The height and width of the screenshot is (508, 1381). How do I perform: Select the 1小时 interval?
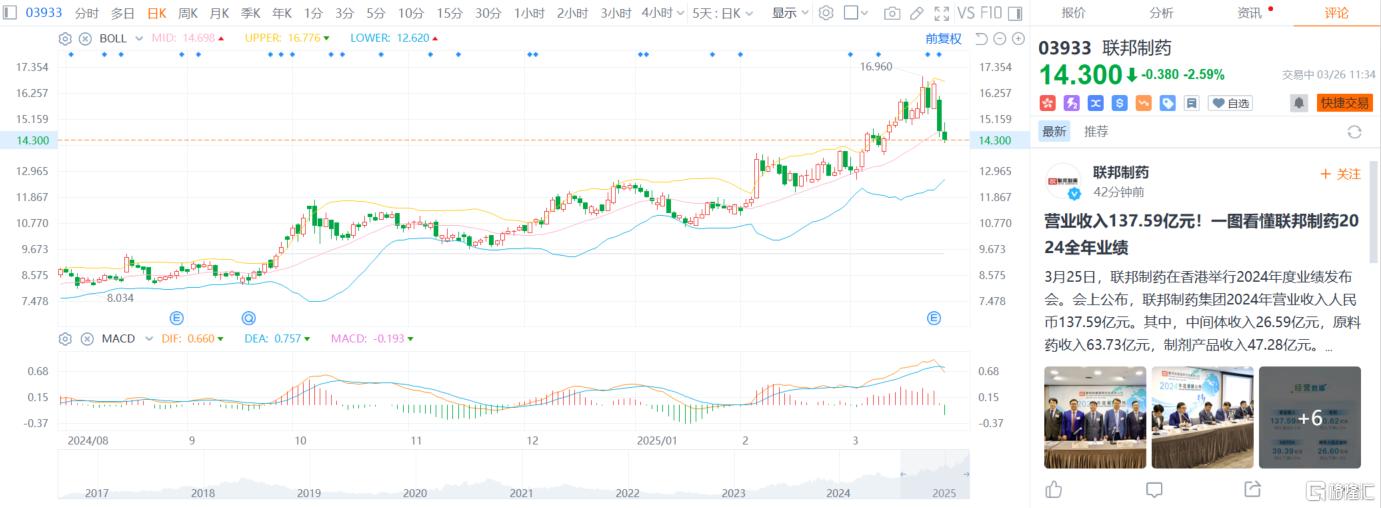[x=530, y=13]
